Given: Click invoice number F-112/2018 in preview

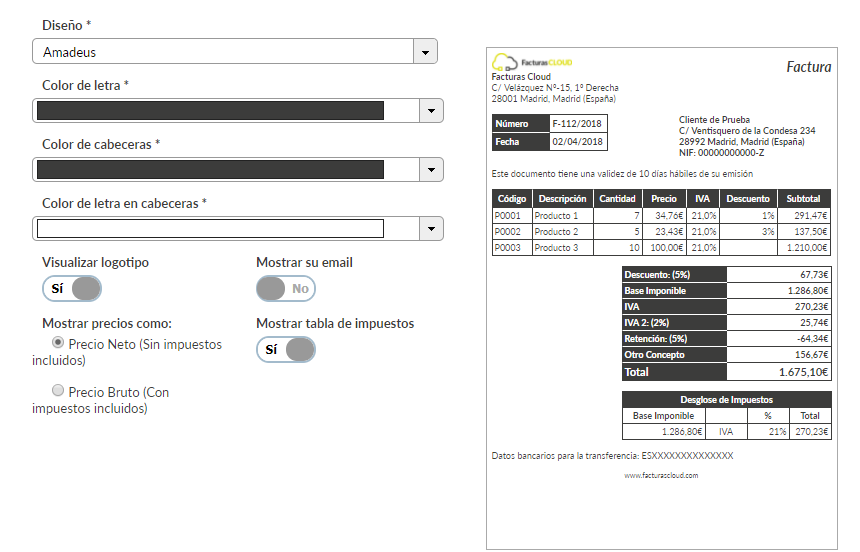Looking at the screenshot, I should [x=578, y=124].
